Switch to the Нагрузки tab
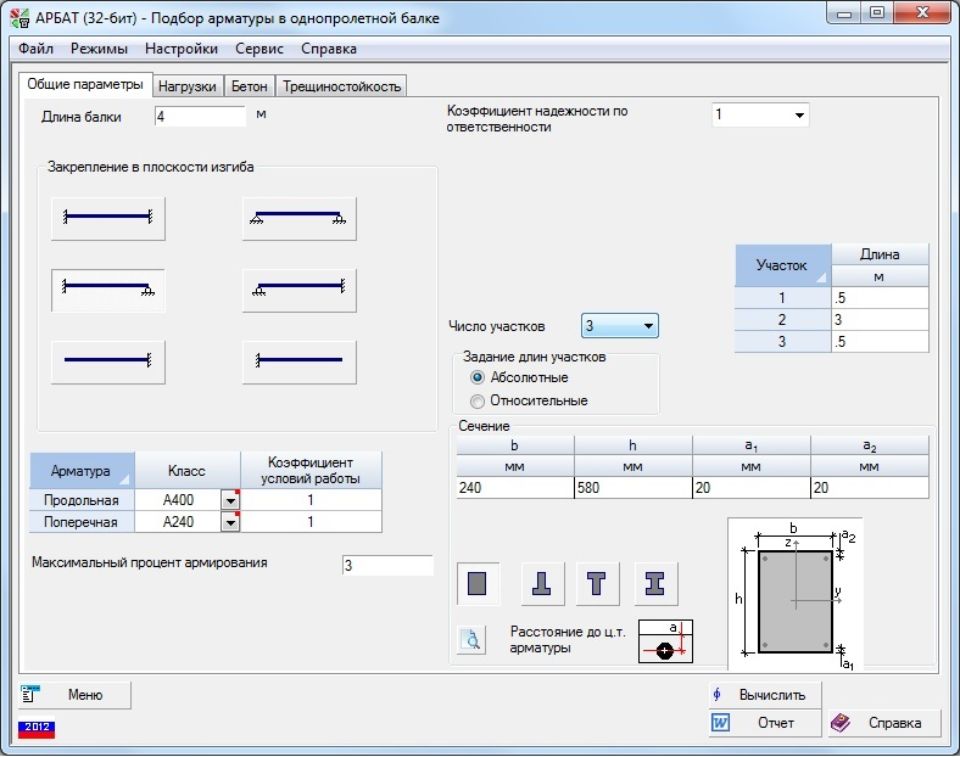The height and width of the screenshot is (757, 960). tap(187, 86)
